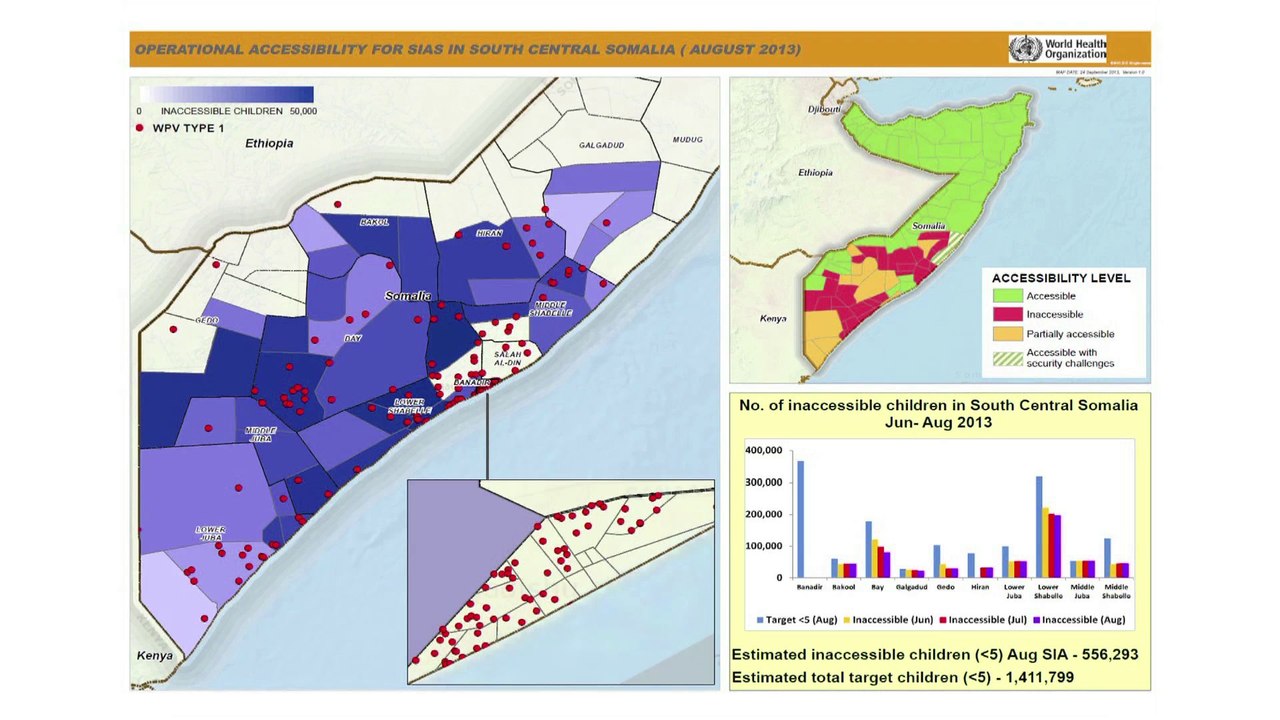Click 'Accessible with security challenges' text
The height and width of the screenshot is (720, 1280).
tap(1071, 358)
